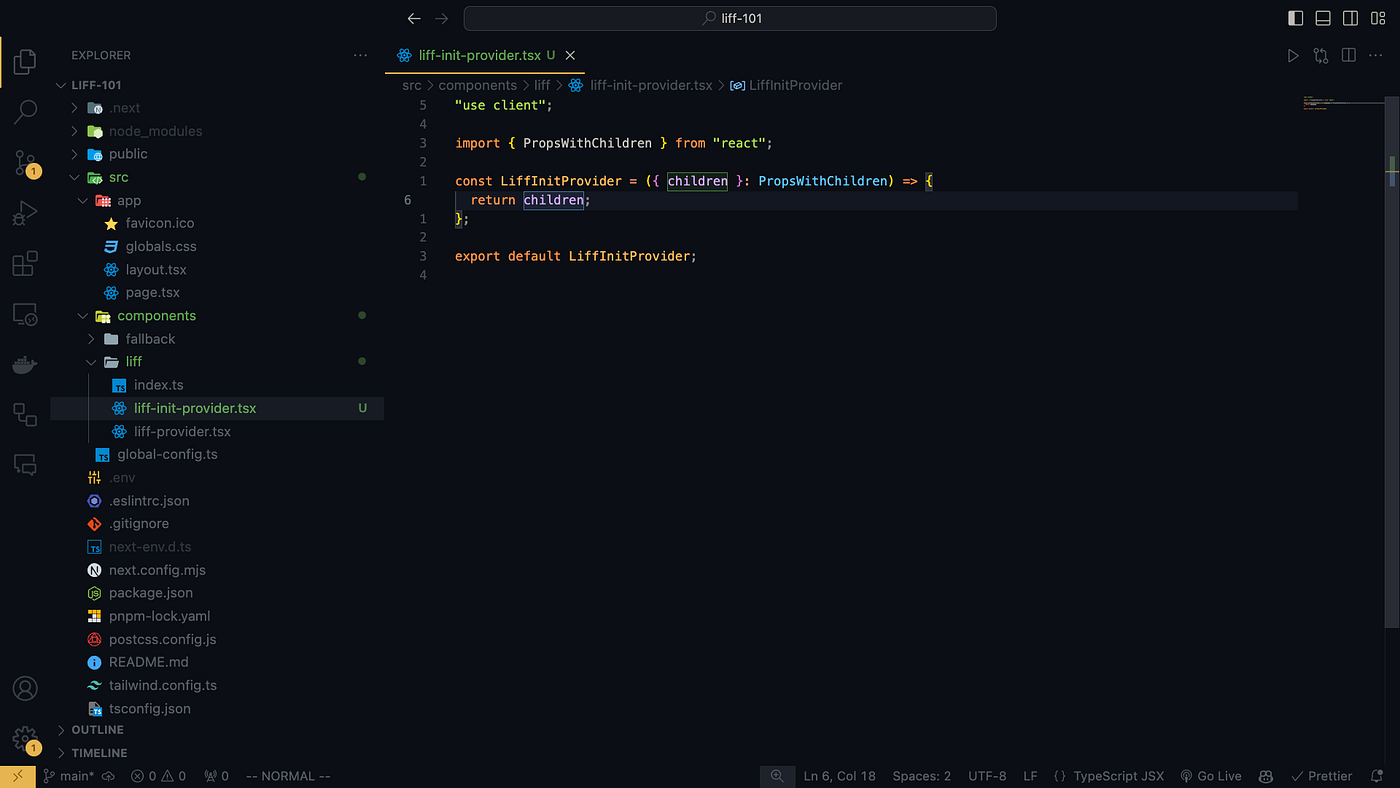Expand the node_modules folder
The height and width of the screenshot is (788, 1400).
pos(217,131)
